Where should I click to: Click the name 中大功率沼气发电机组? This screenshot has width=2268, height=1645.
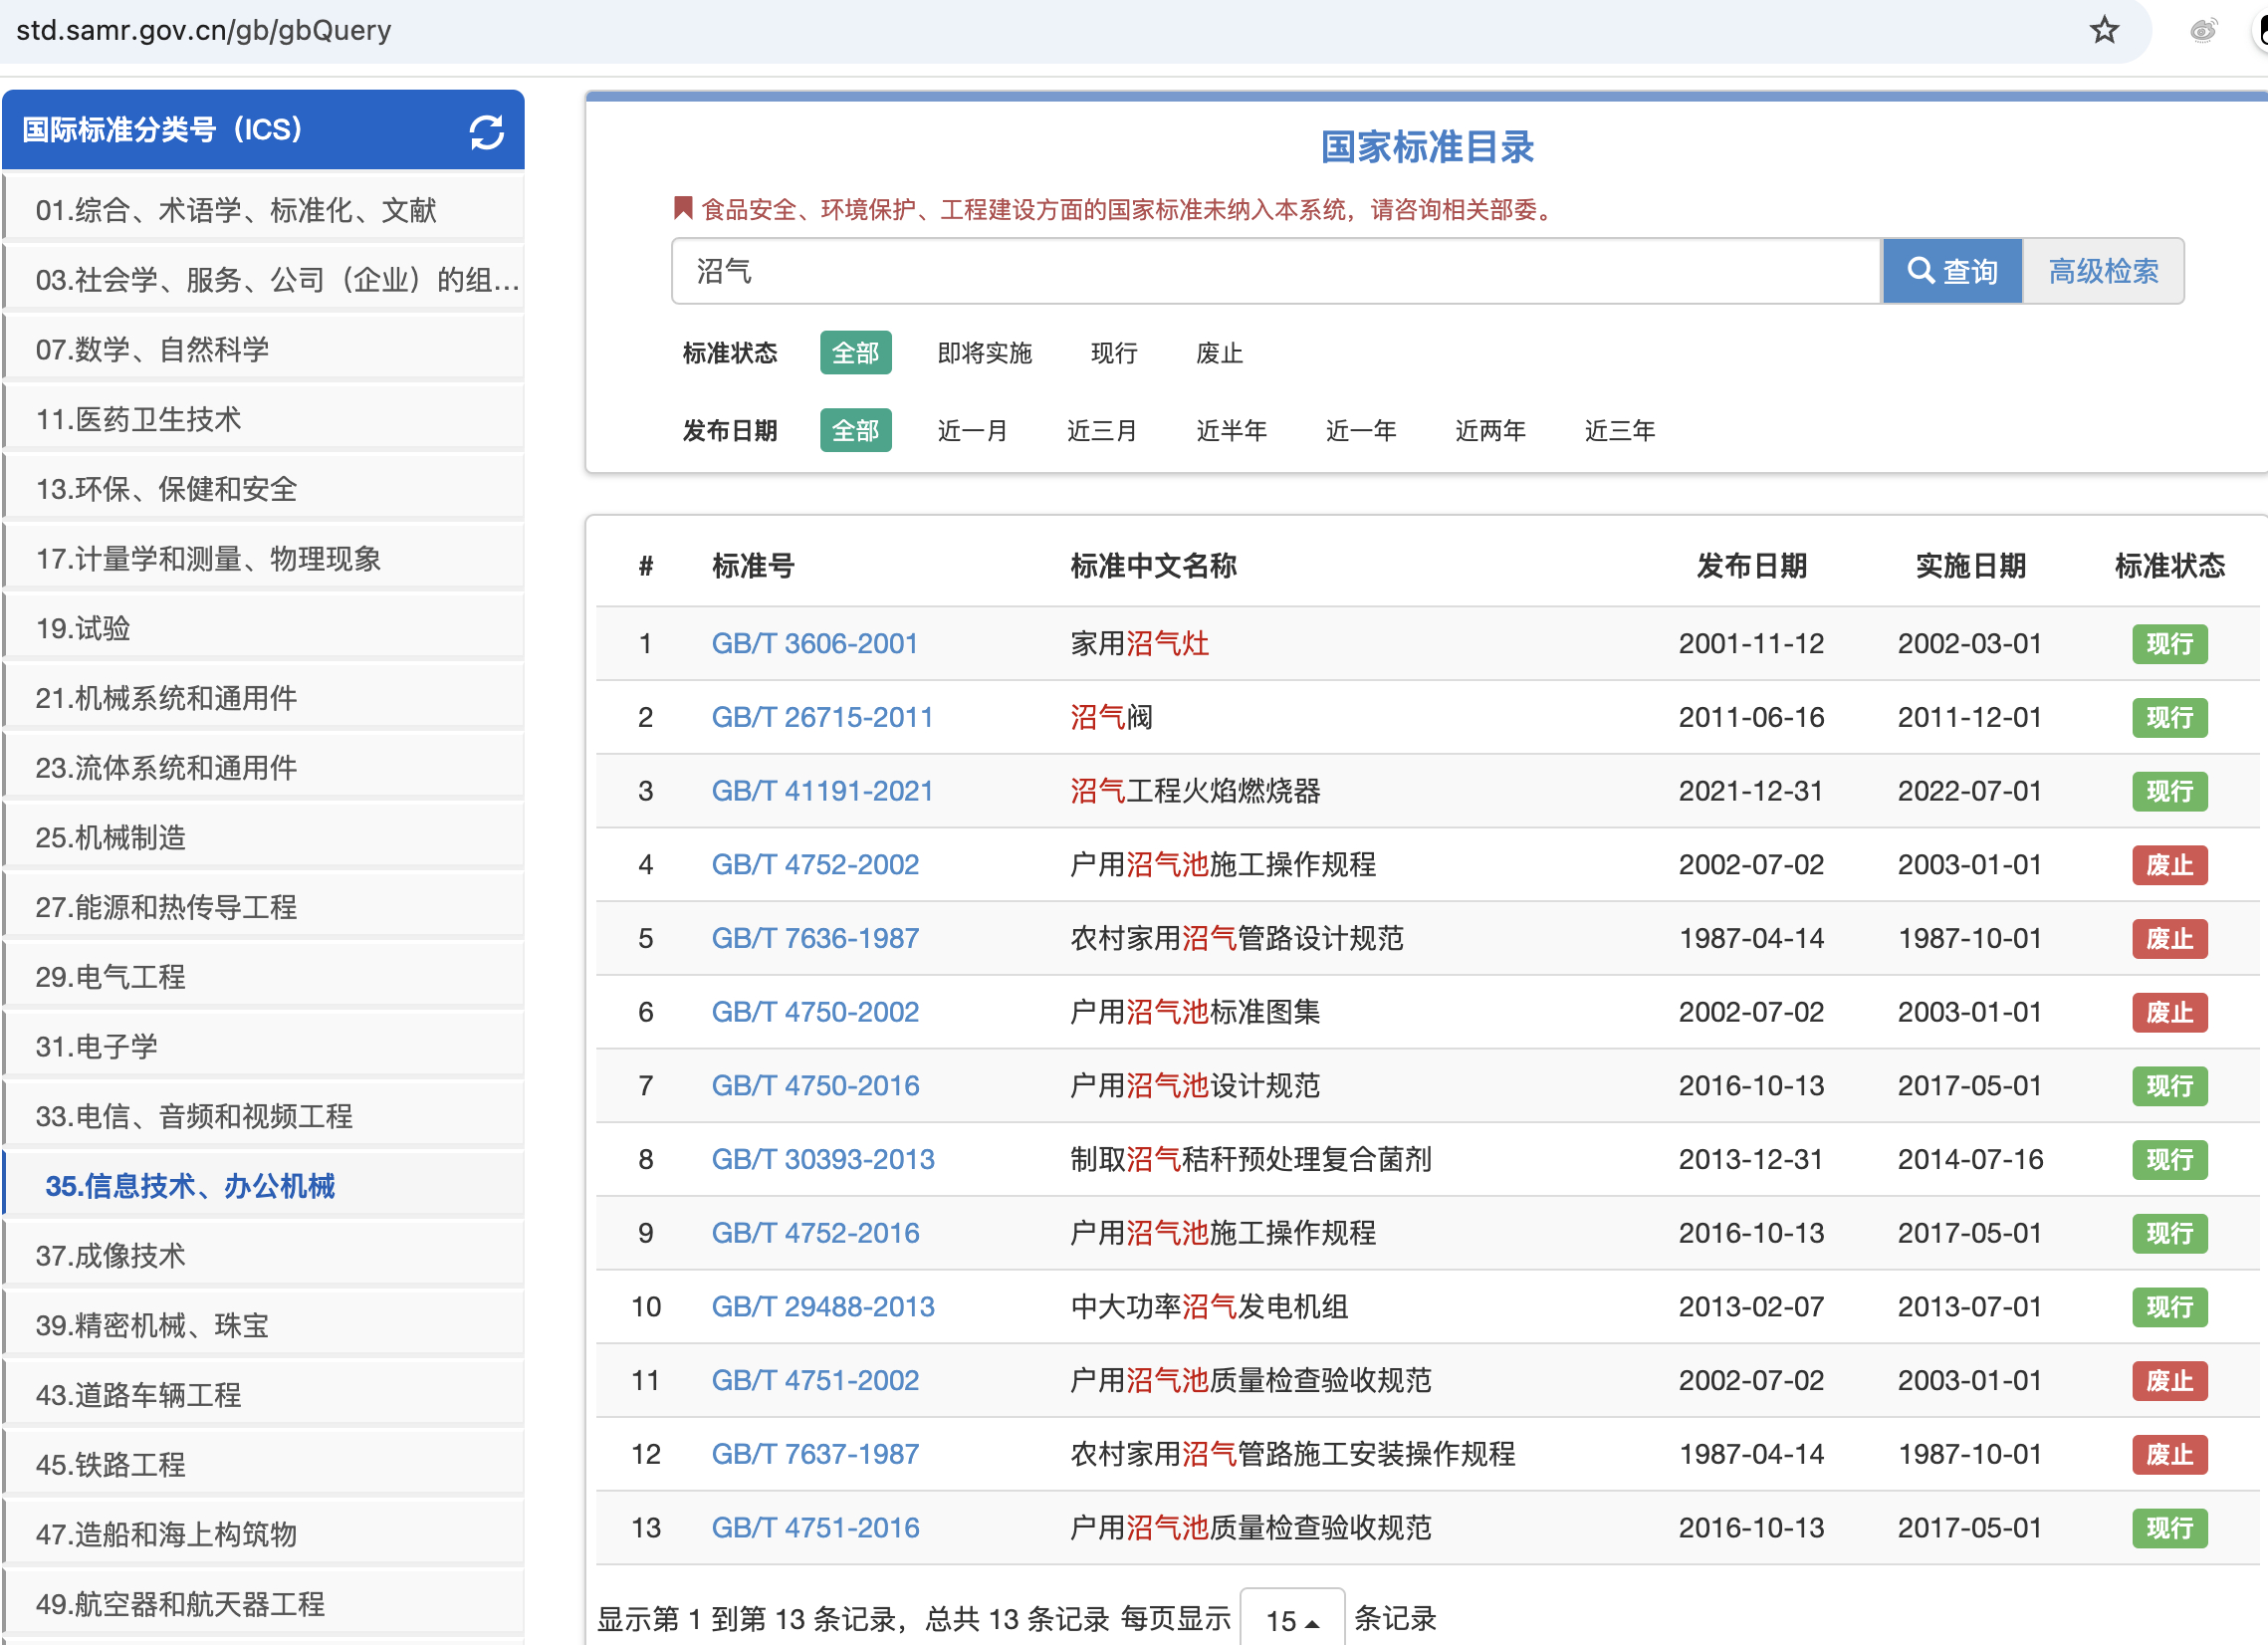(1209, 1306)
